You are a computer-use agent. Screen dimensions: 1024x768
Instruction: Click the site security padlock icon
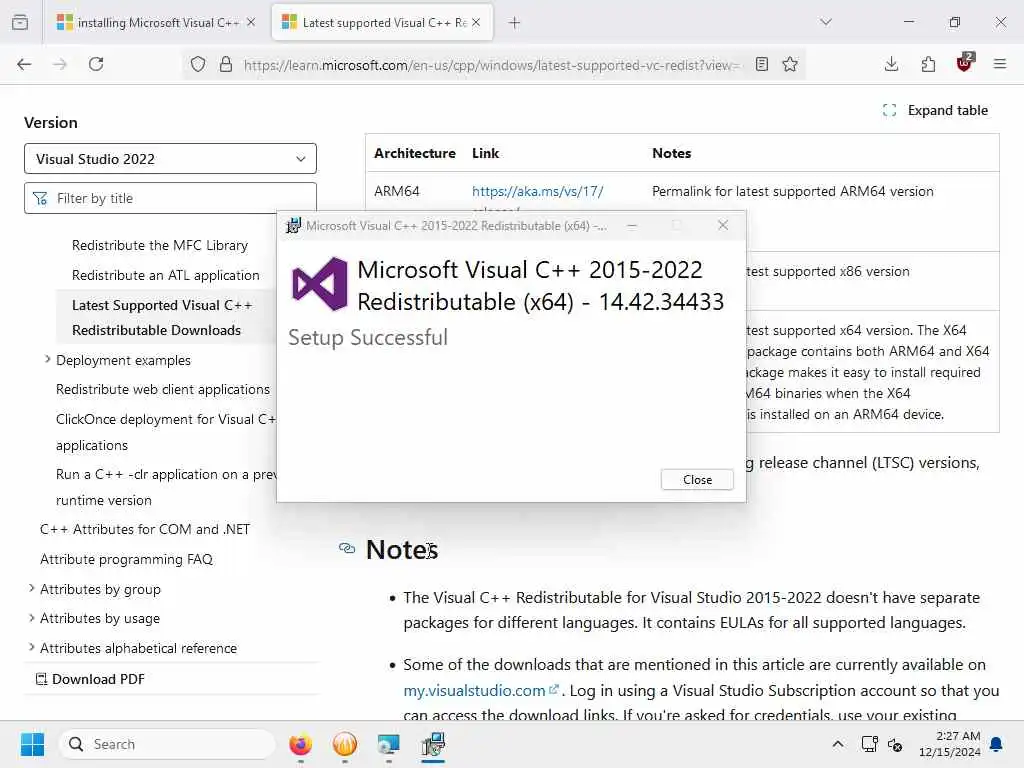click(x=226, y=64)
